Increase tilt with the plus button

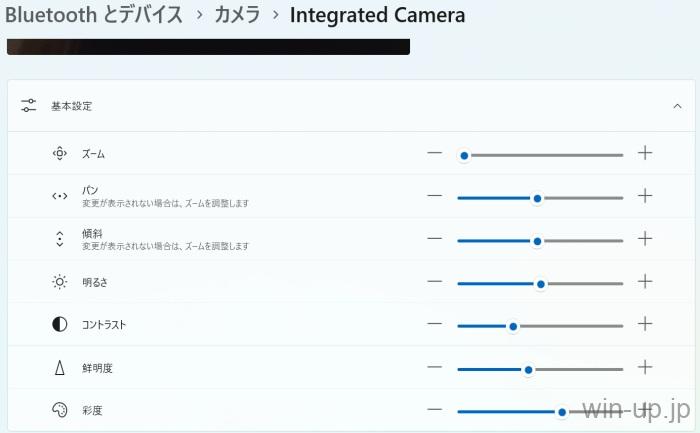(645, 239)
